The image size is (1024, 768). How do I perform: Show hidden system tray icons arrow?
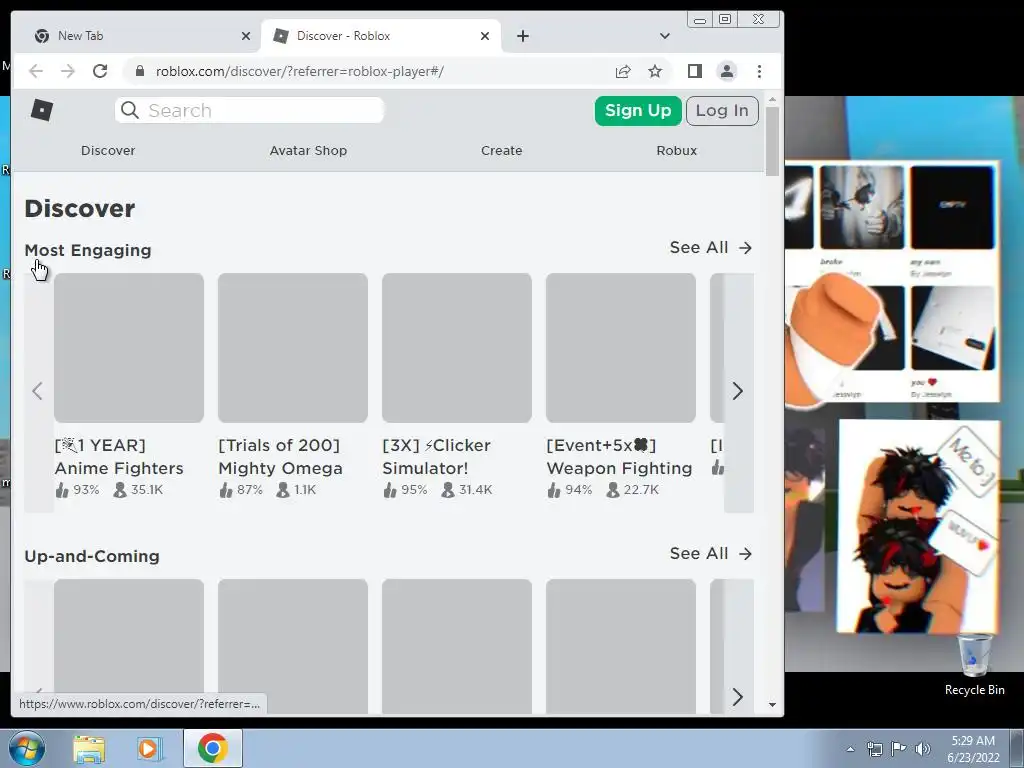click(x=850, y=749)
